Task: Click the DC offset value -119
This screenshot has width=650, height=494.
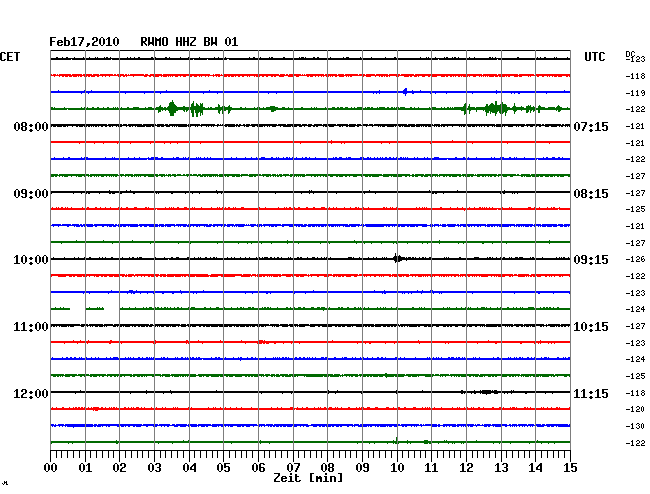Action: (x=635, y=93)
